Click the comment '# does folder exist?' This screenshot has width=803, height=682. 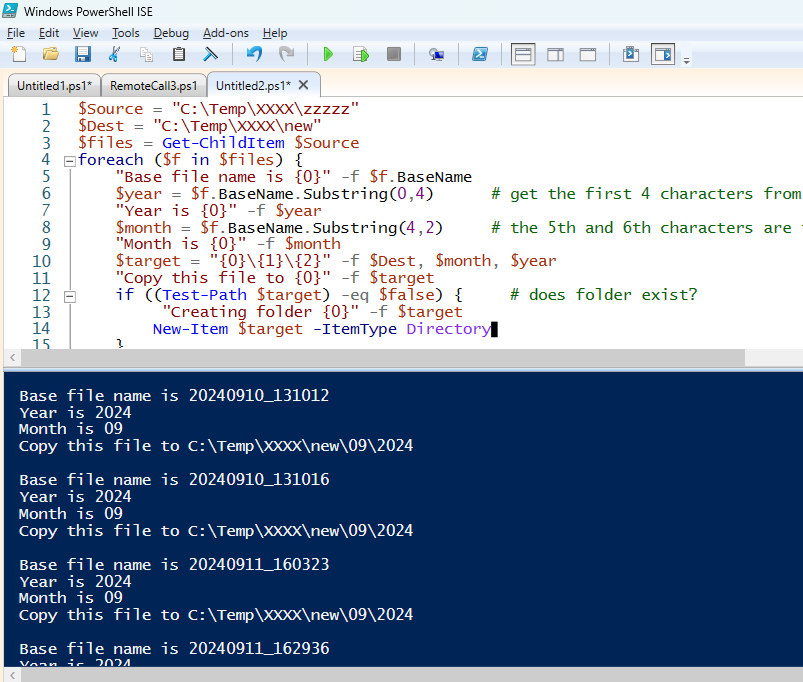click(604, 295)
